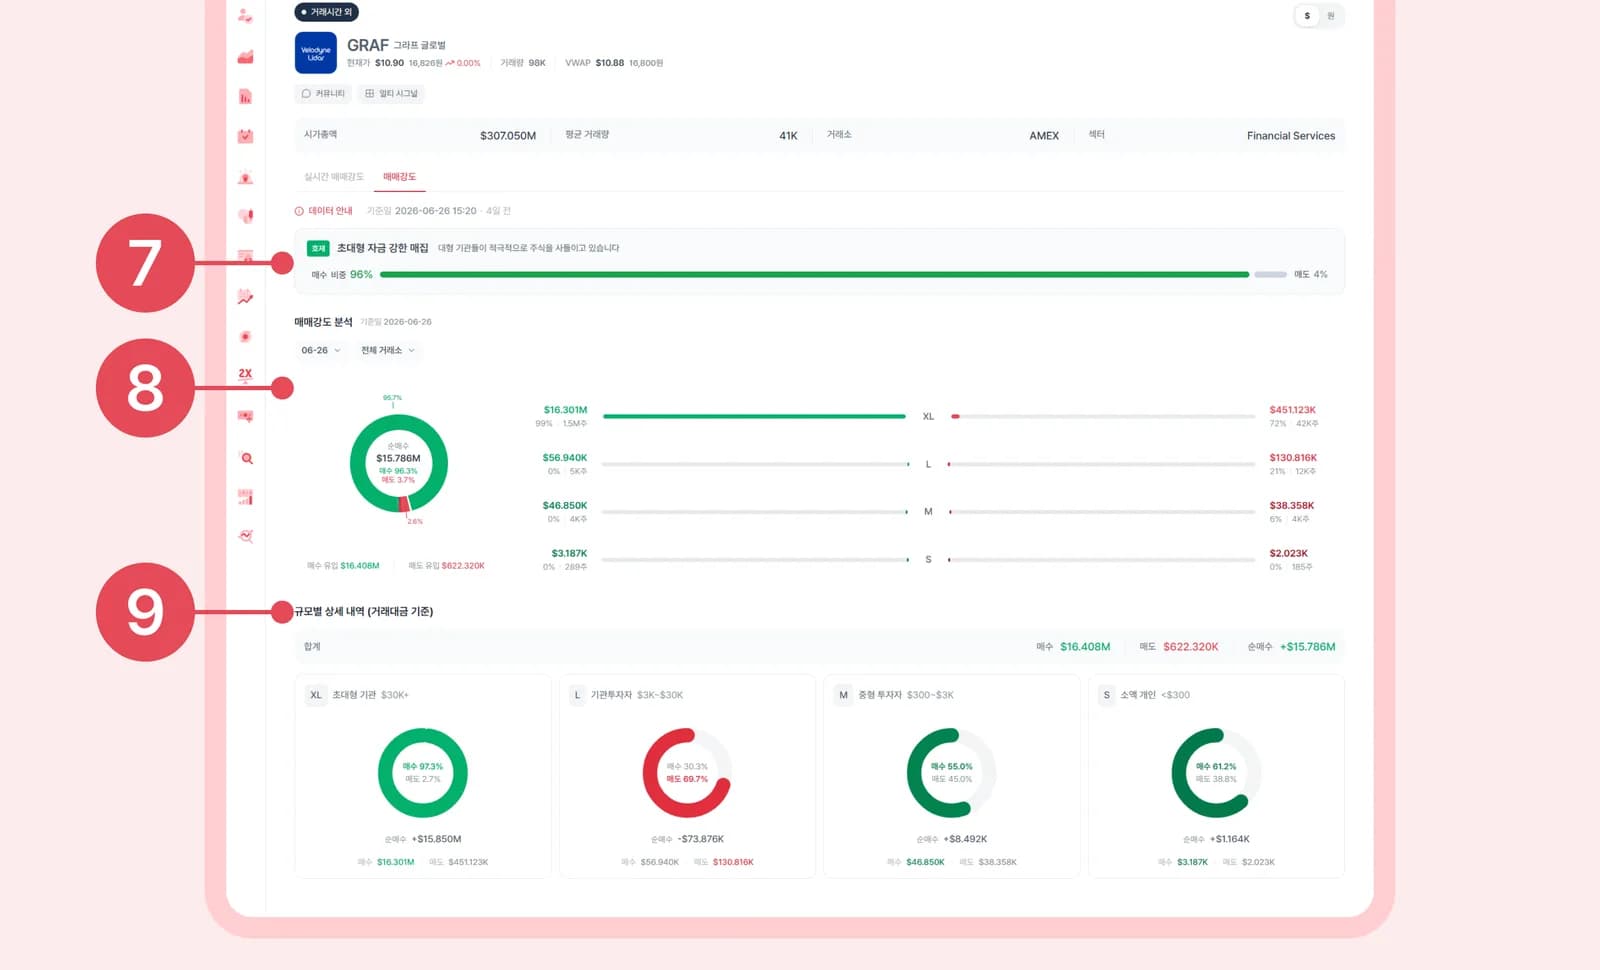Image resolution: width=1600 pixels, height=970 pixels.
Task: Click the Financial Services sector text
Action: click(x=1291, y=136)
